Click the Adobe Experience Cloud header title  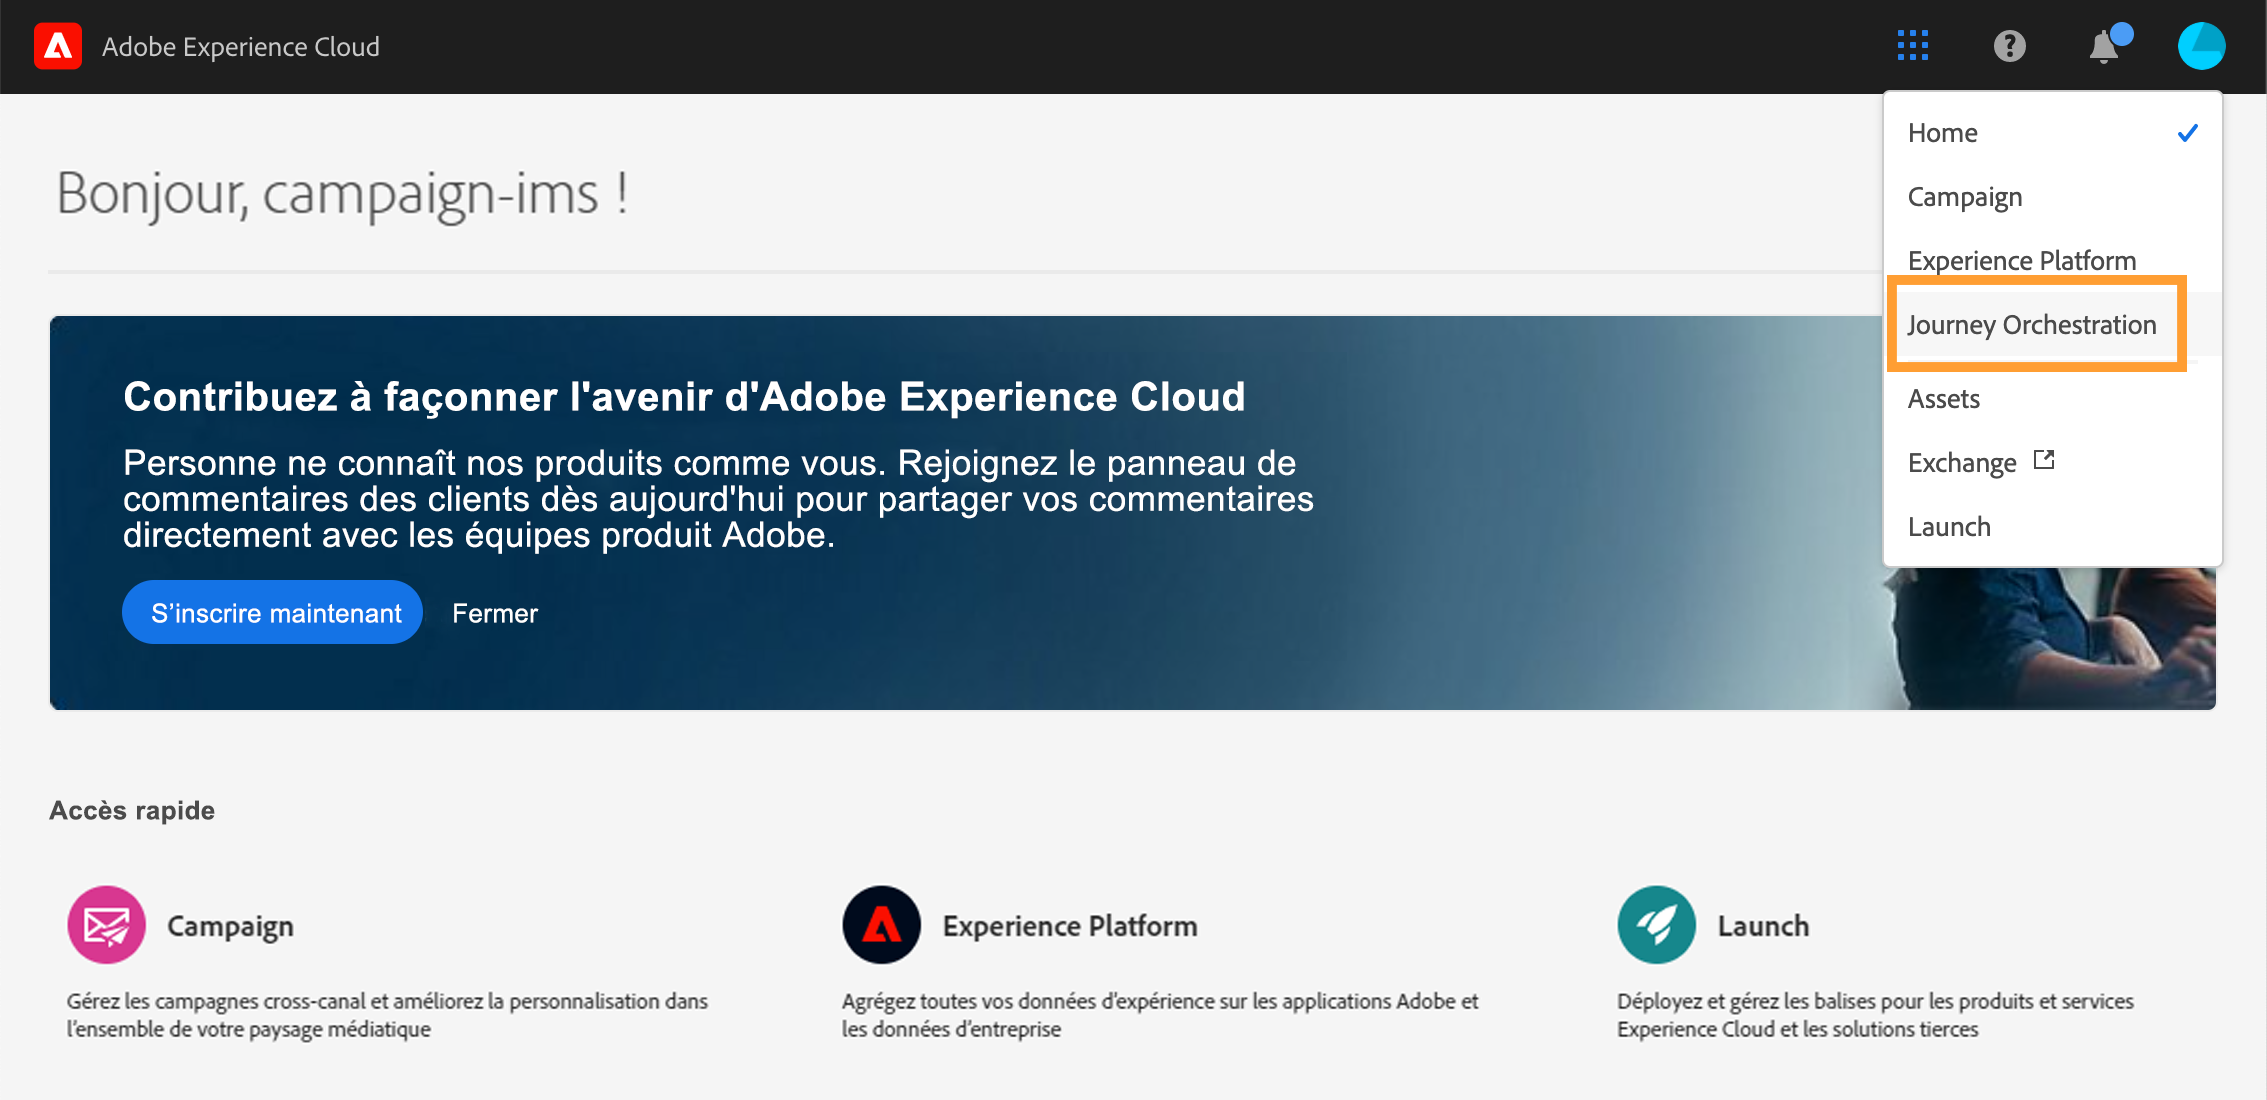pos(240,47)
